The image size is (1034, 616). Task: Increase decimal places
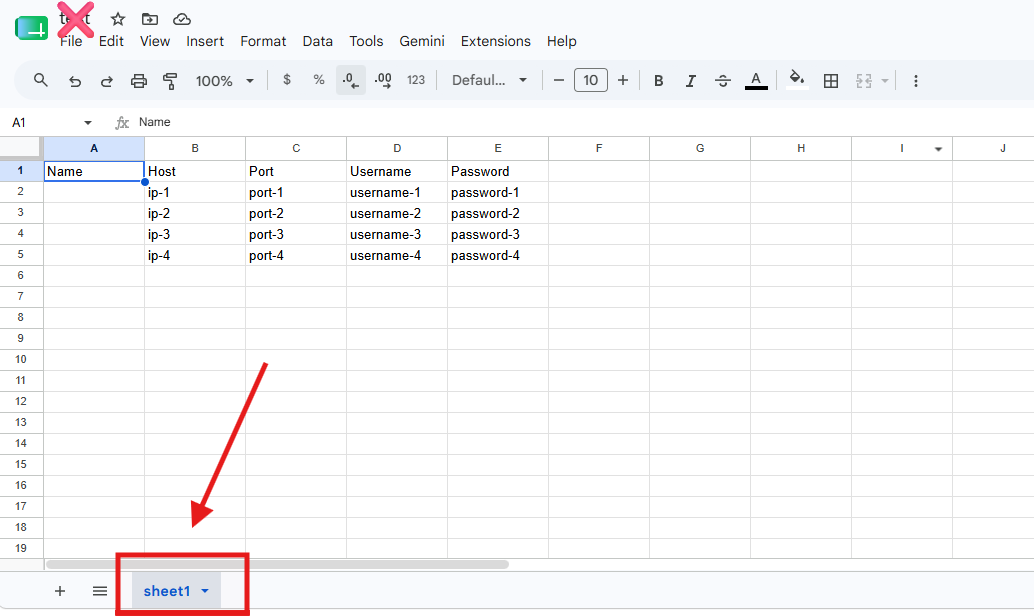[383, 80]
